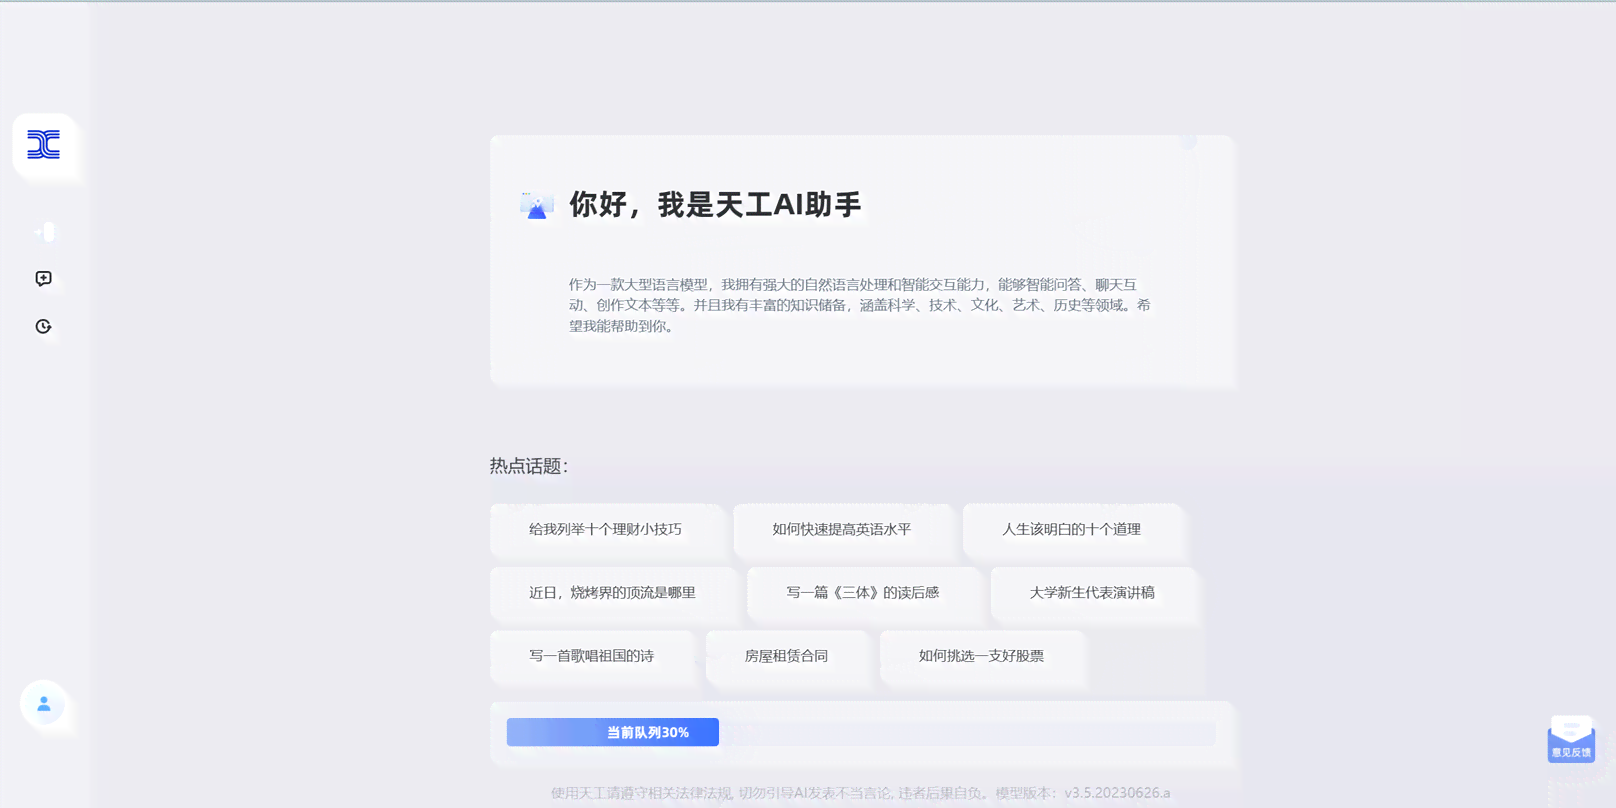Collapse the sidebar with the arrow icon
Screen dimensions: 1616x808
tap(44, 232)
